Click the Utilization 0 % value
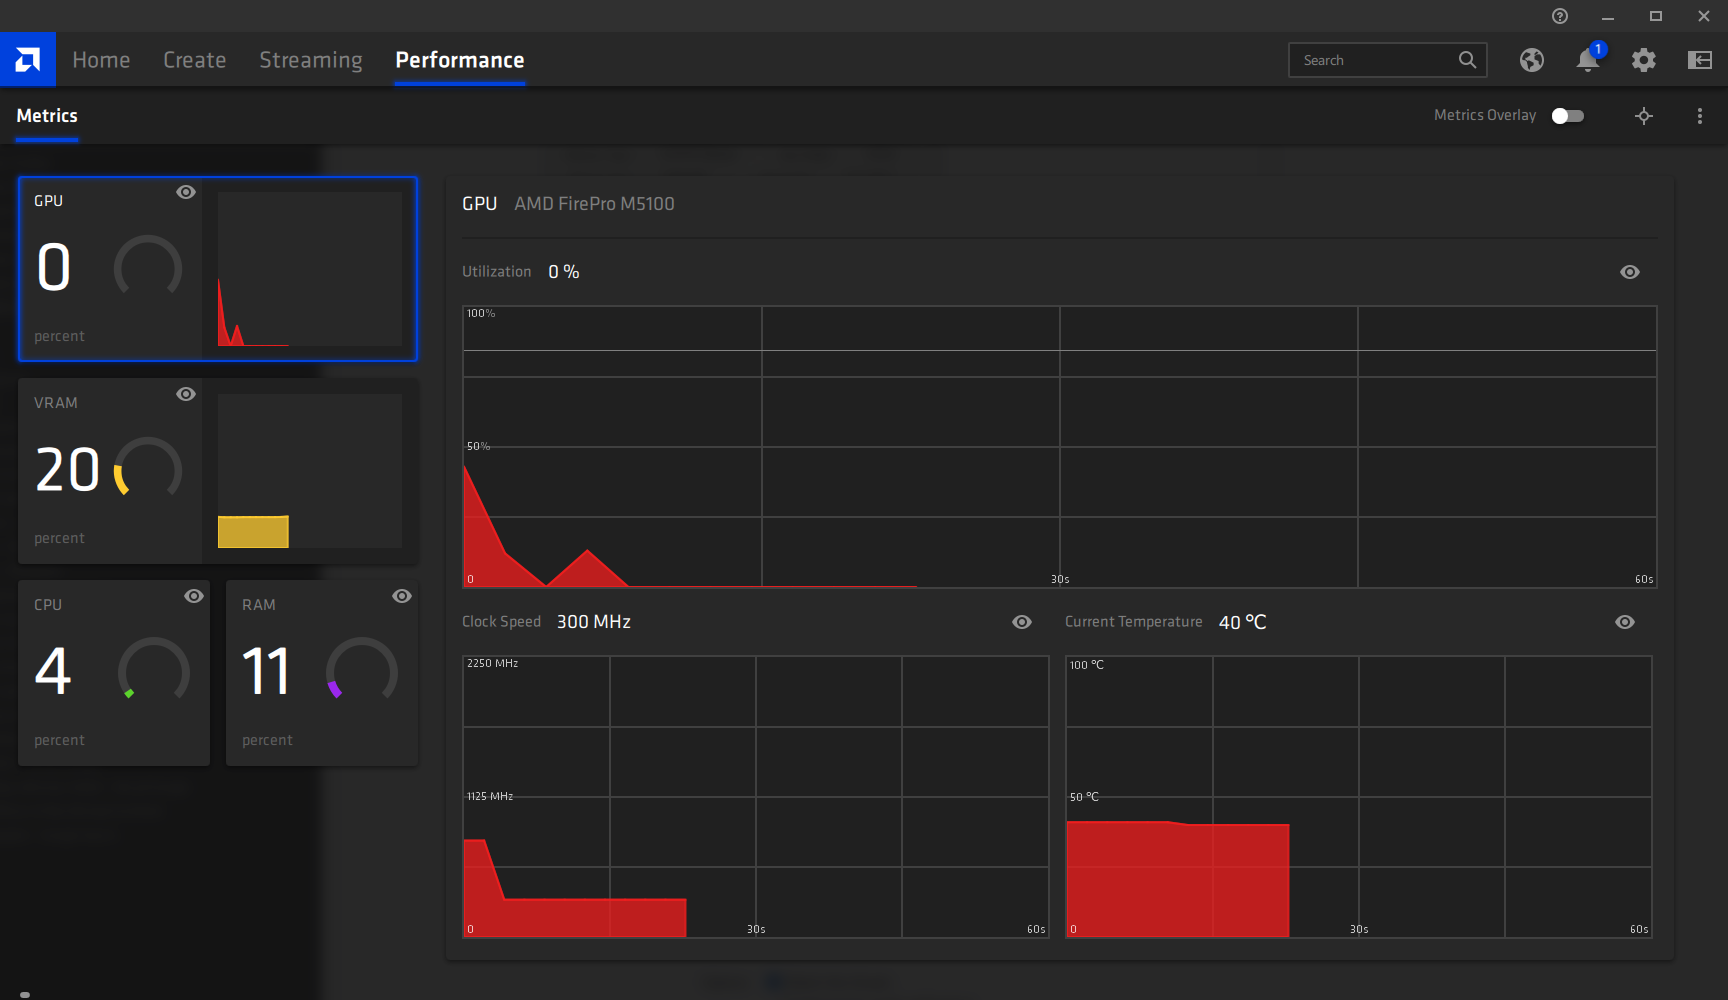Viewport: 1728px width, 1000px height. click(x=564, y=272)
